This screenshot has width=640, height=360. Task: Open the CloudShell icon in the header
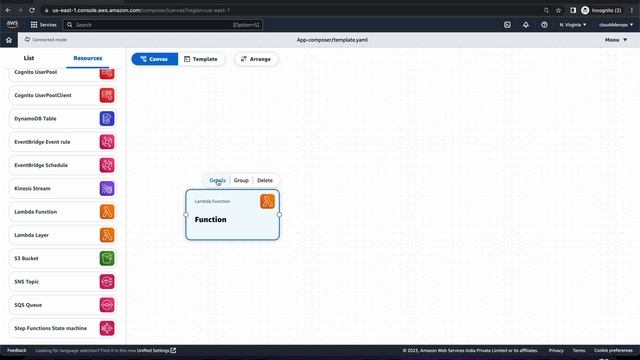(x=507, y=24)
